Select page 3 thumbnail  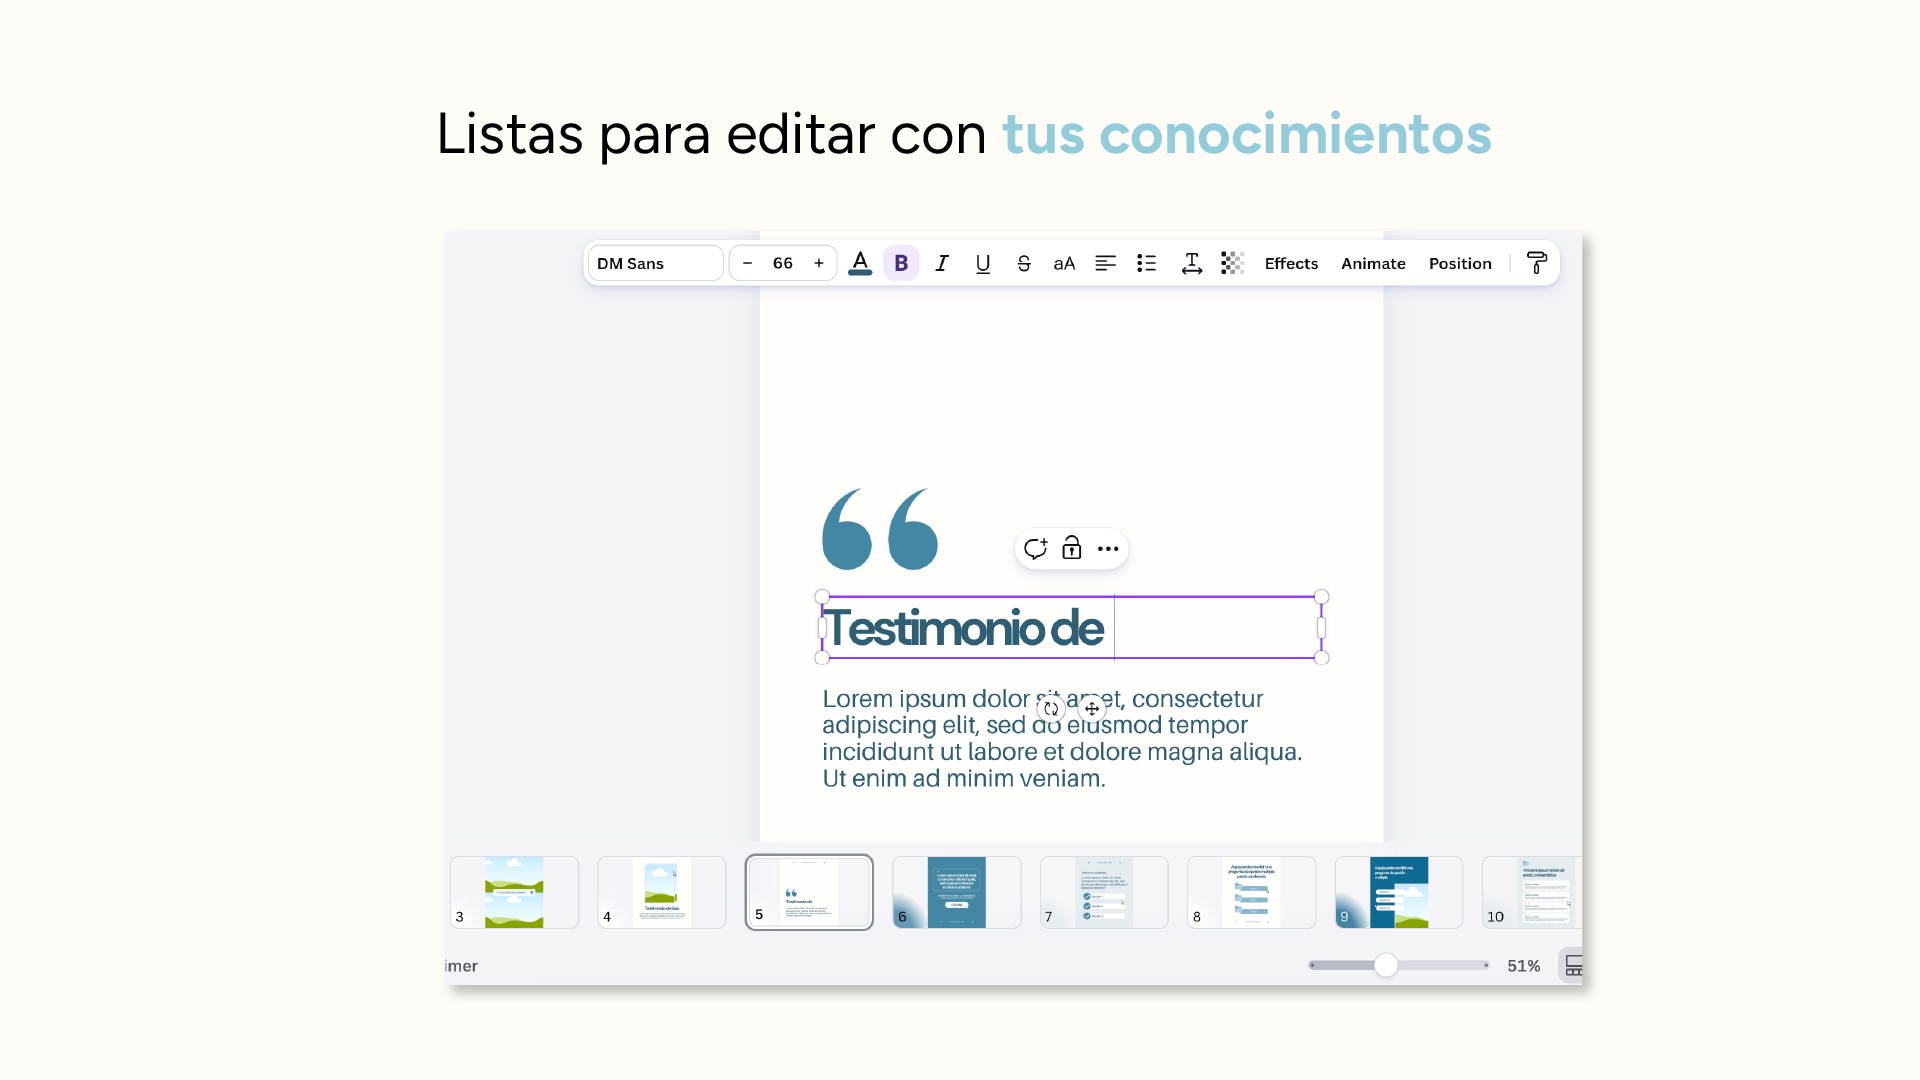(514, 892)
